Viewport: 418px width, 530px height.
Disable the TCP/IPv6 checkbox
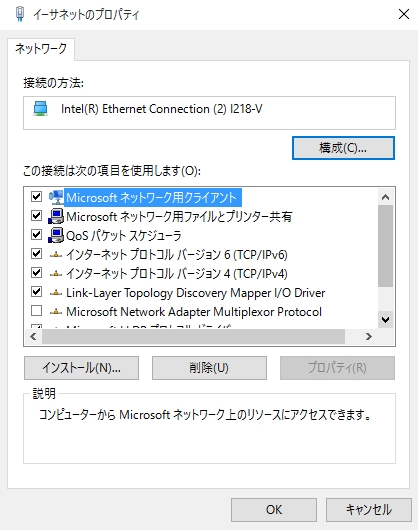(36, 254)
